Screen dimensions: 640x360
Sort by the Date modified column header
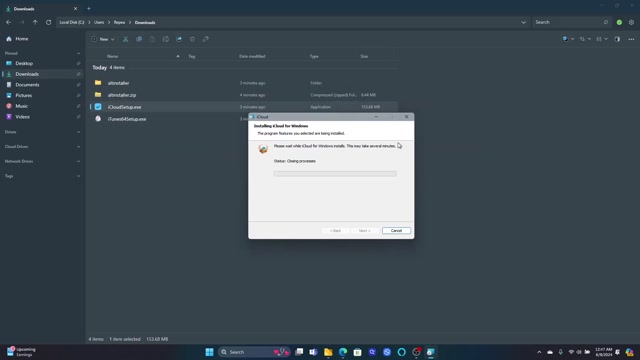(x=252, y=56)
